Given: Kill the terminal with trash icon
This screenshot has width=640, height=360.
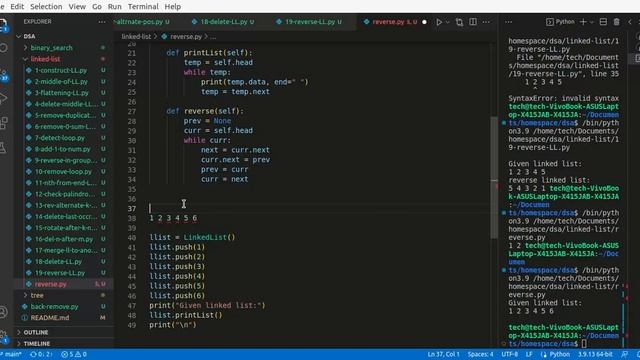Looking at the screenshot, I should 616,22.
